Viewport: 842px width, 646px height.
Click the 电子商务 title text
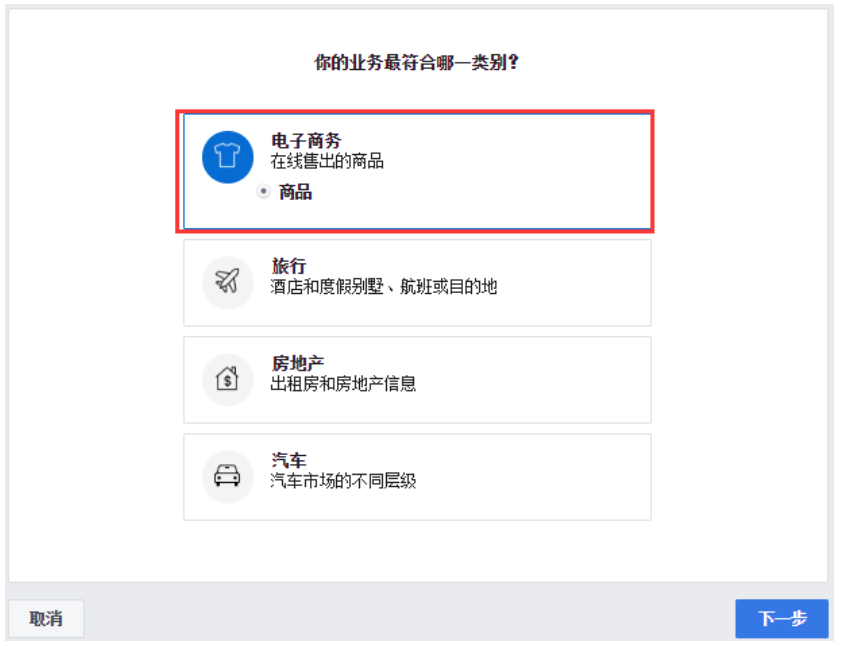pos(306,141)
